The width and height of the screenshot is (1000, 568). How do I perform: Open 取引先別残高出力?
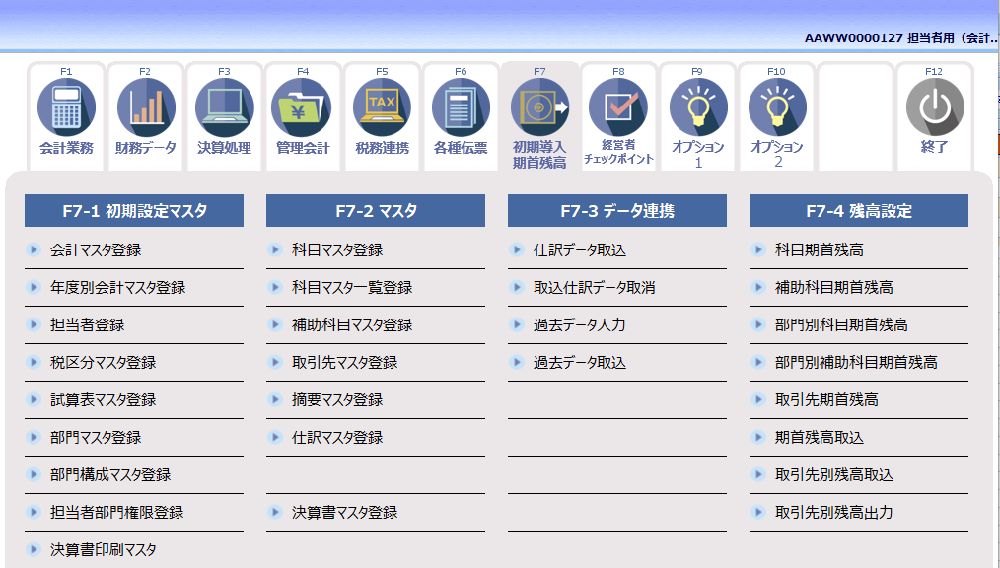point(834,513)
